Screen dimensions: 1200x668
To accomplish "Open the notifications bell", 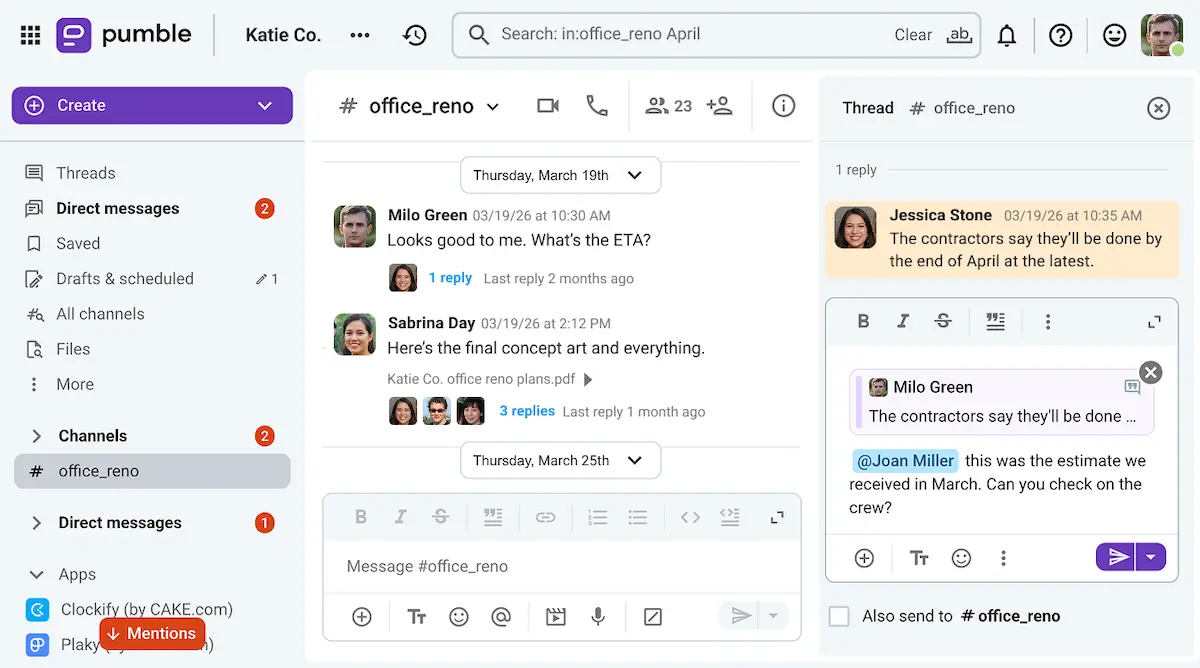I will click(x=1007, y=35).
